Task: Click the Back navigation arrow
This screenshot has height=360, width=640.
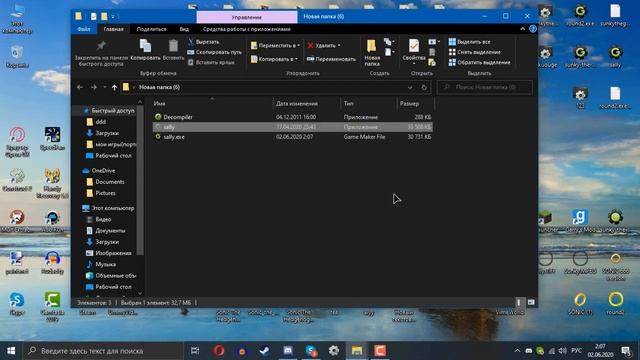Action: click(80, 87)
